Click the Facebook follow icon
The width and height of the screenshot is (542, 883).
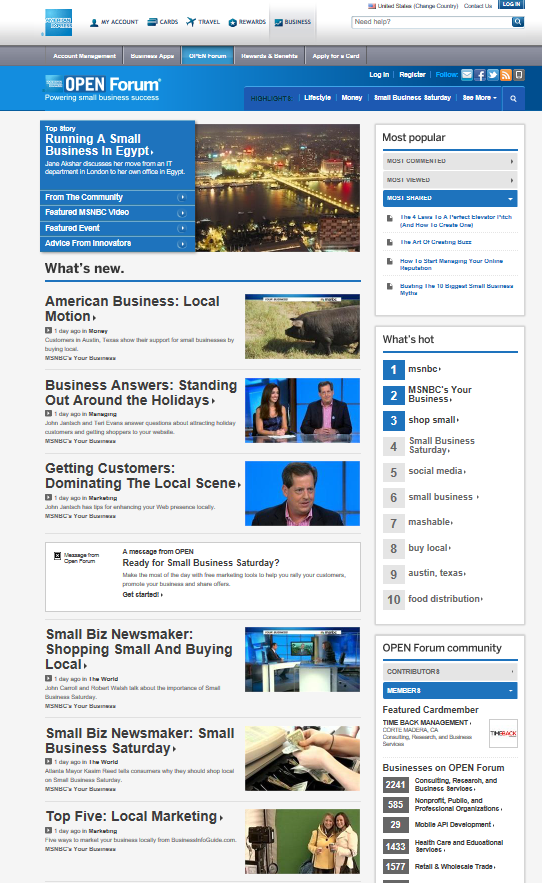coord(480,74)
